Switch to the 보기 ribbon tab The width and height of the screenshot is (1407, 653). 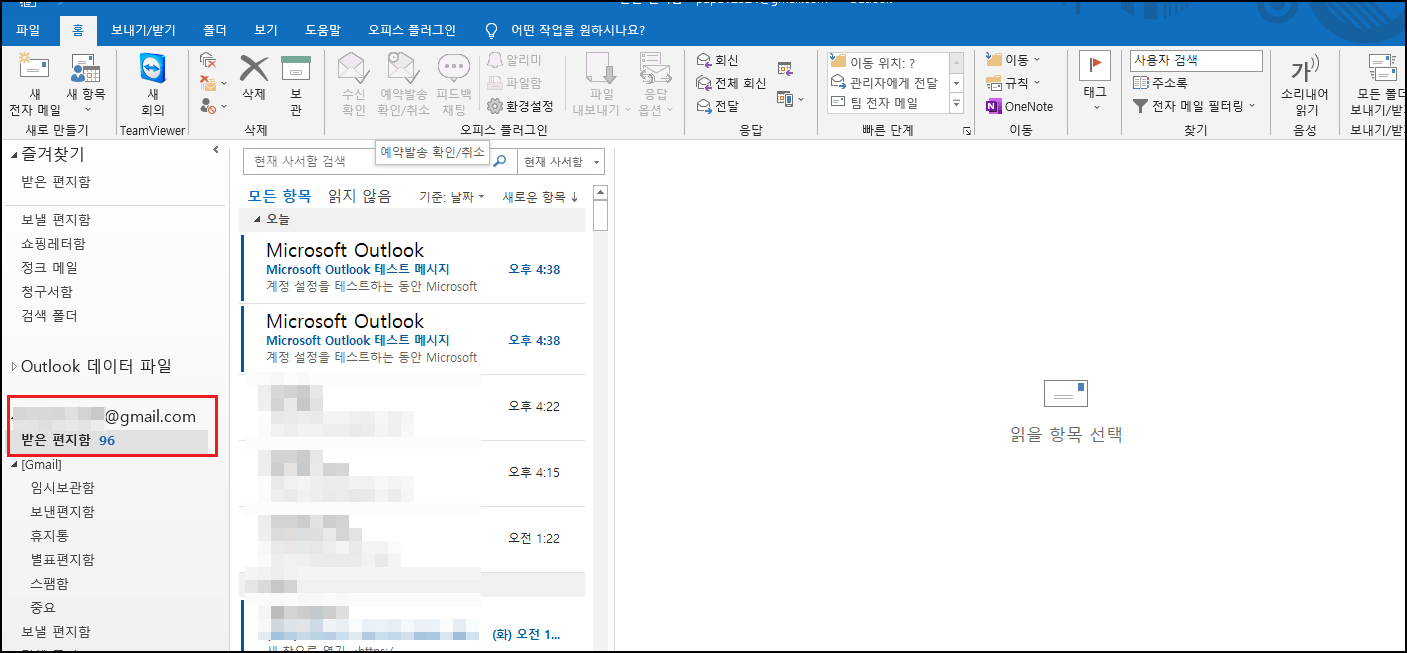[266, 30]
